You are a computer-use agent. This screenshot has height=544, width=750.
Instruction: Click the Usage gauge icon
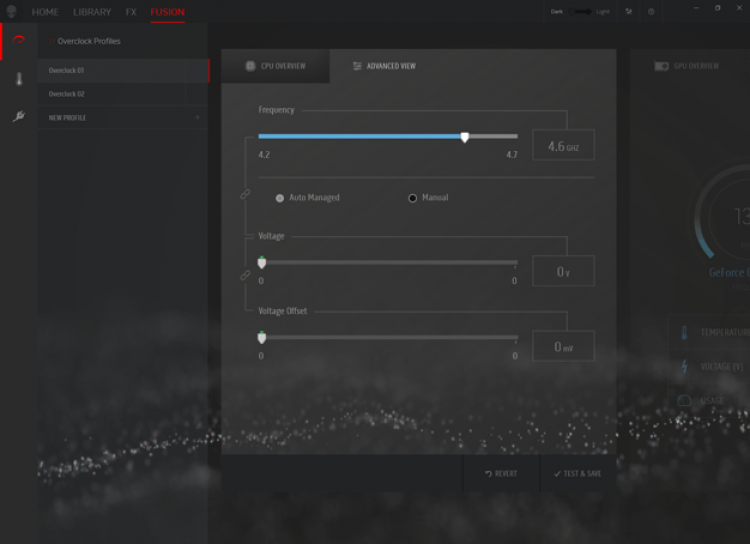click(x=684, y=400)
